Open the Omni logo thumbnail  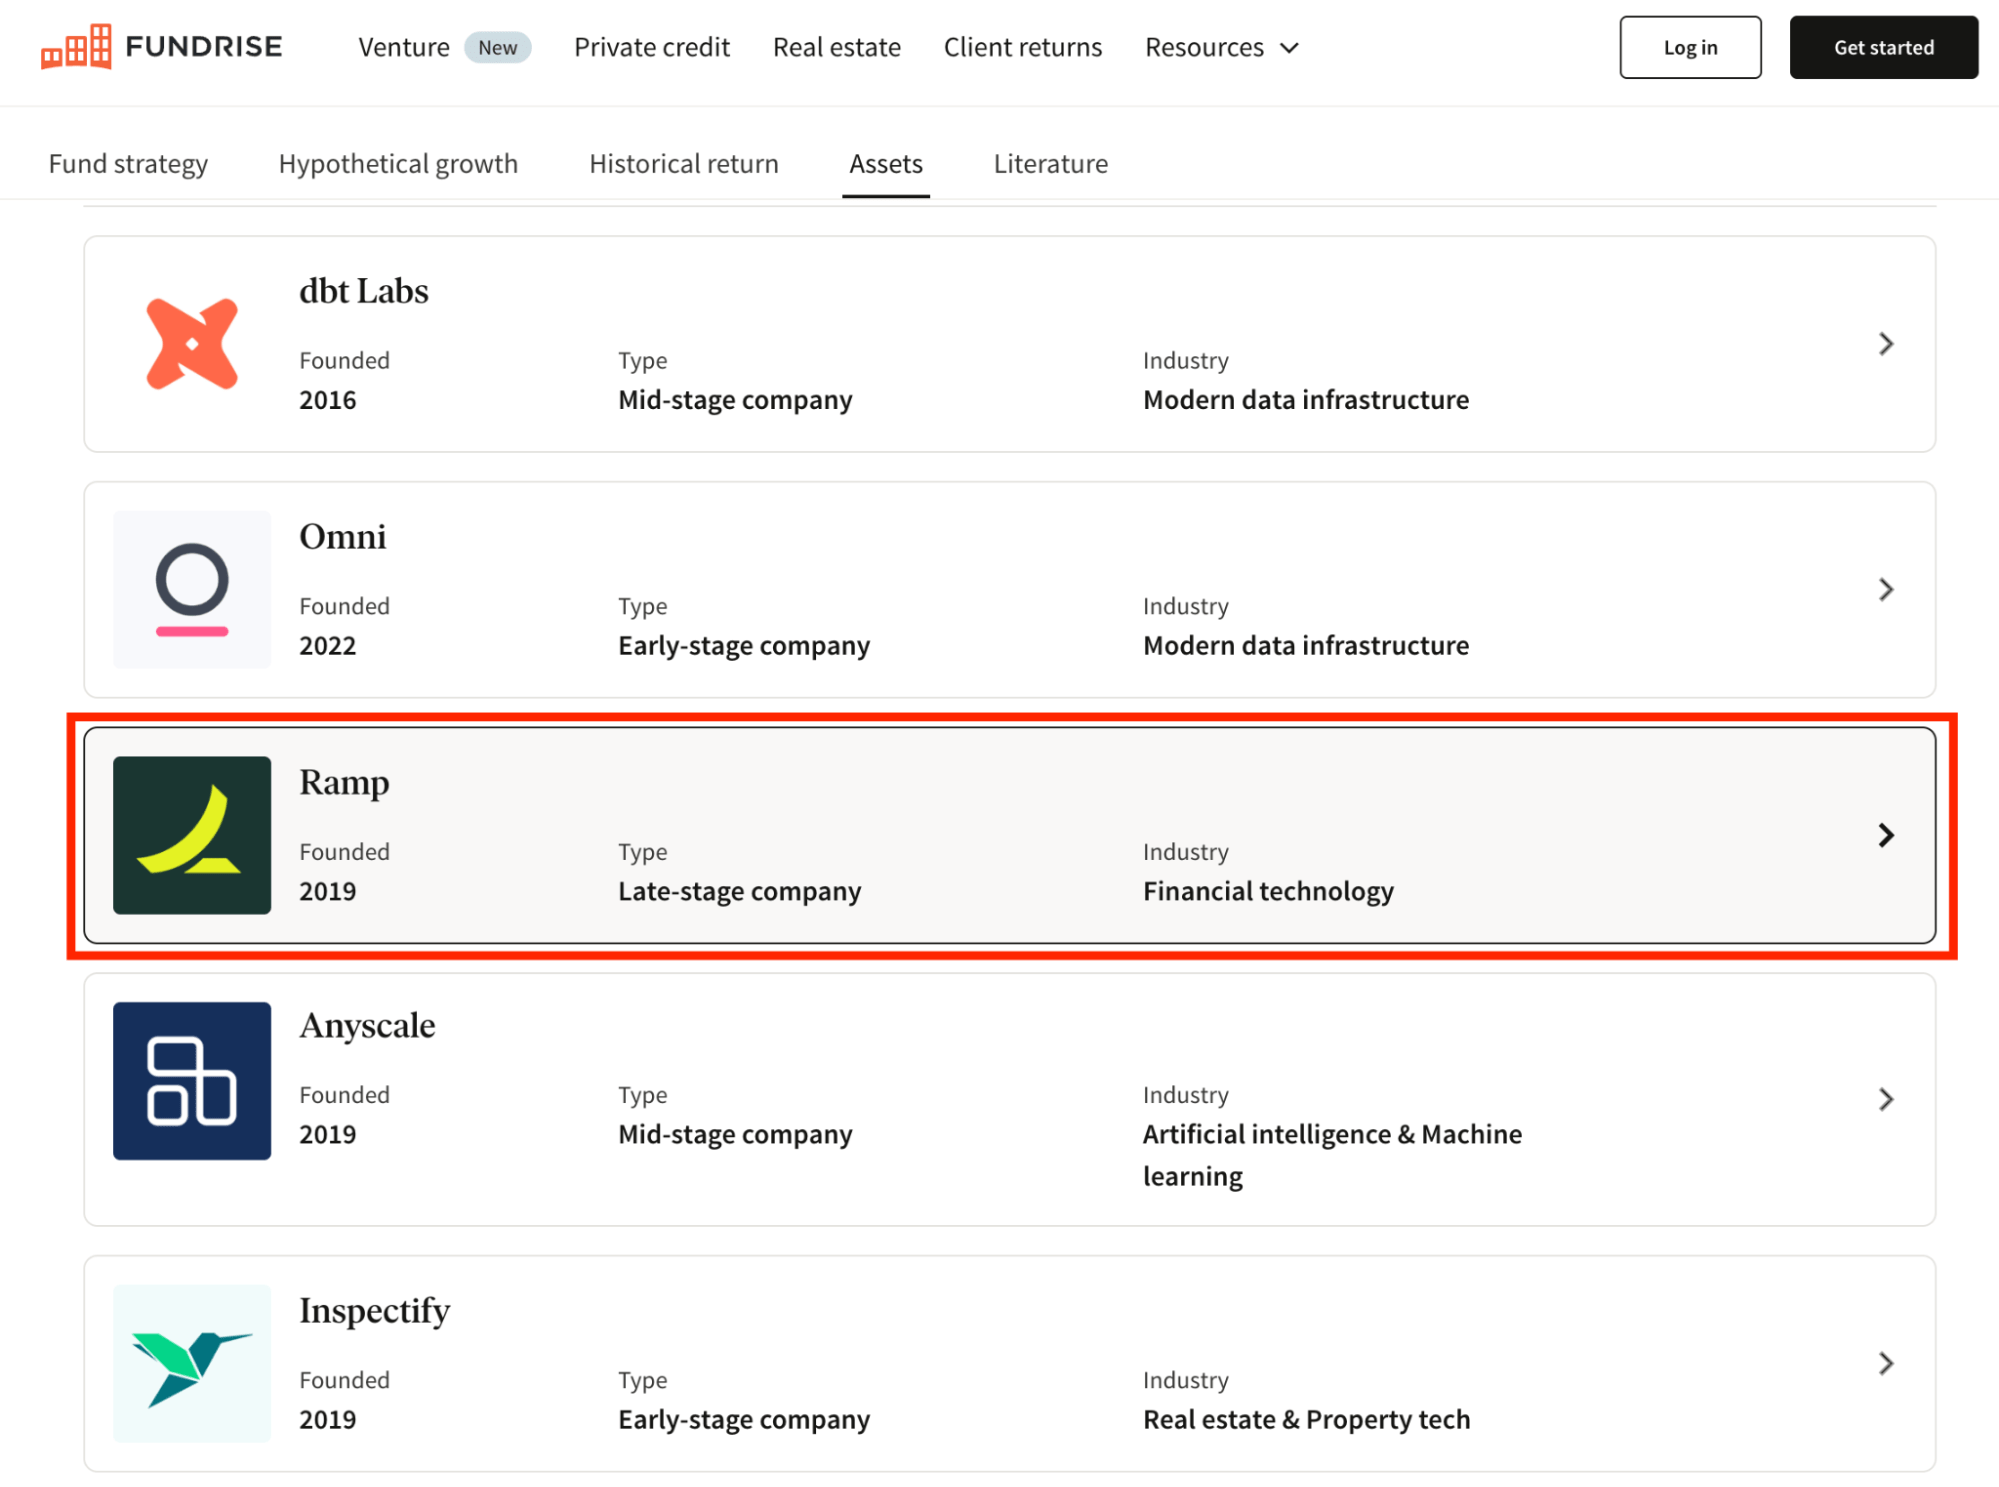(192, 589)
